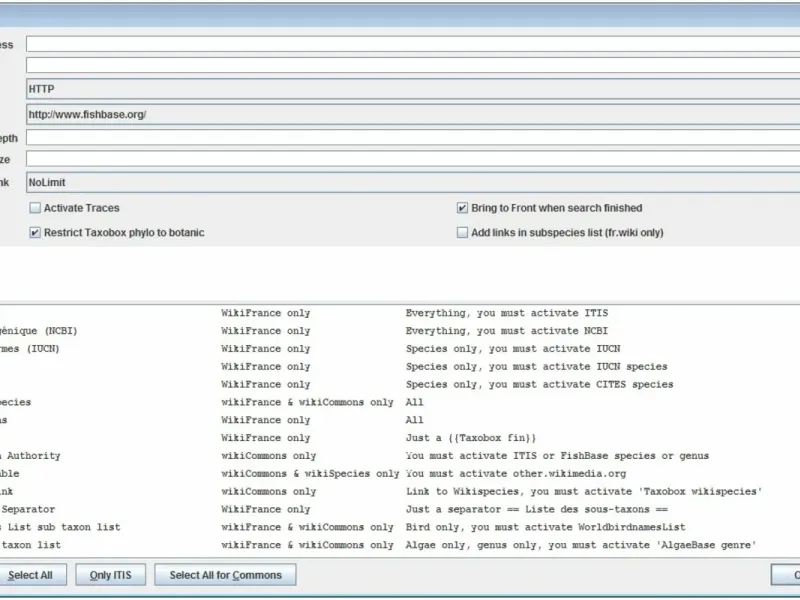The height and width of the screenshot is (600, 800).
Task: Click the topmost empty address input field
Action: click(x=413, y=44)
